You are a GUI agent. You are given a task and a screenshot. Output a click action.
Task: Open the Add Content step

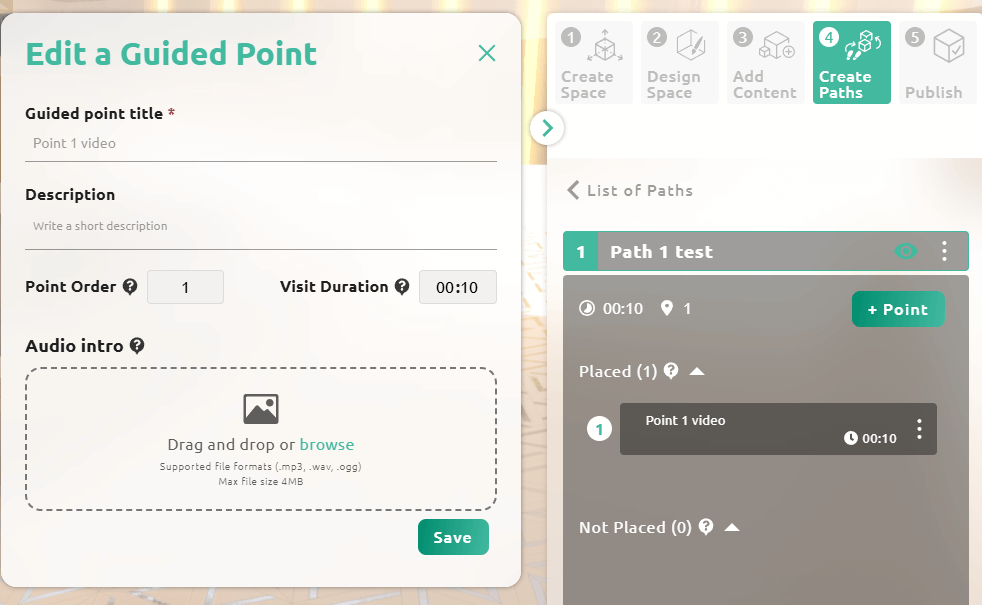coord(766,62)
